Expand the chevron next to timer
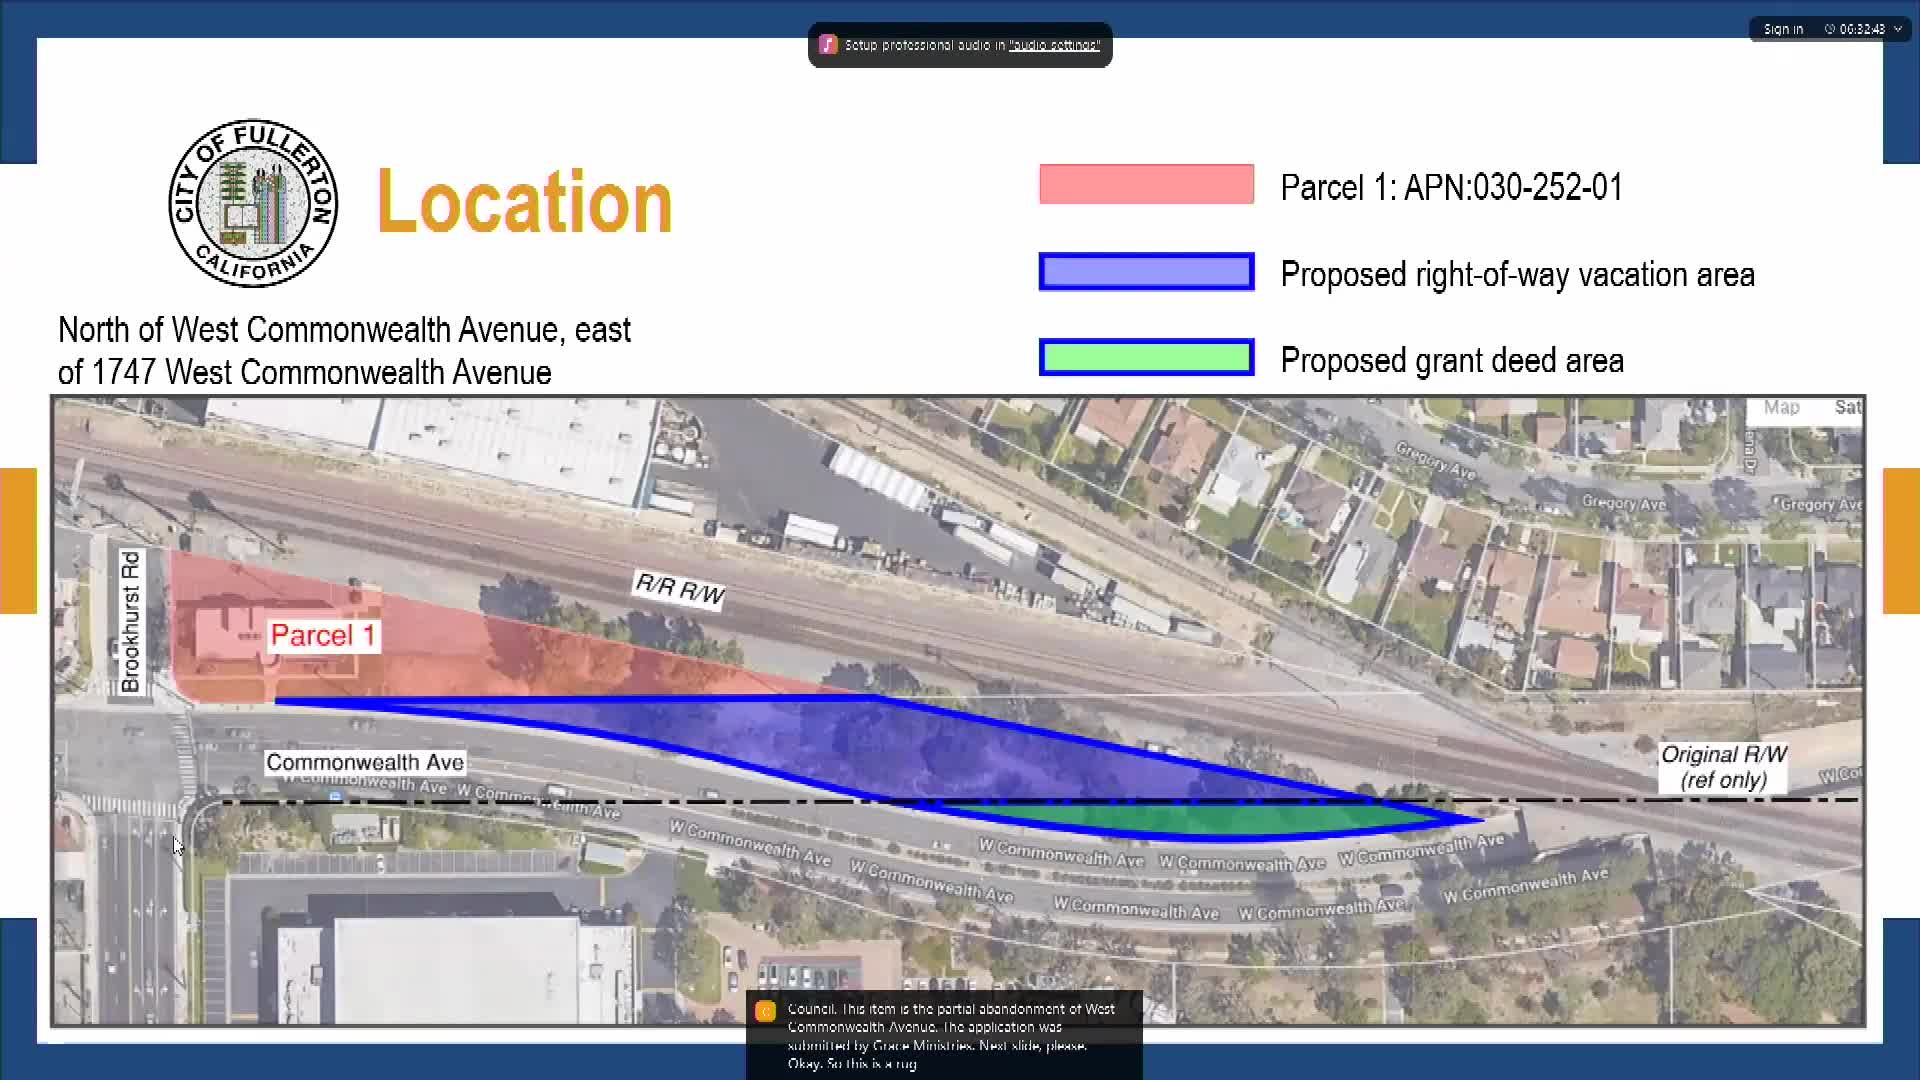This screenshot has width=1920, height=1080. [1897, 29]
